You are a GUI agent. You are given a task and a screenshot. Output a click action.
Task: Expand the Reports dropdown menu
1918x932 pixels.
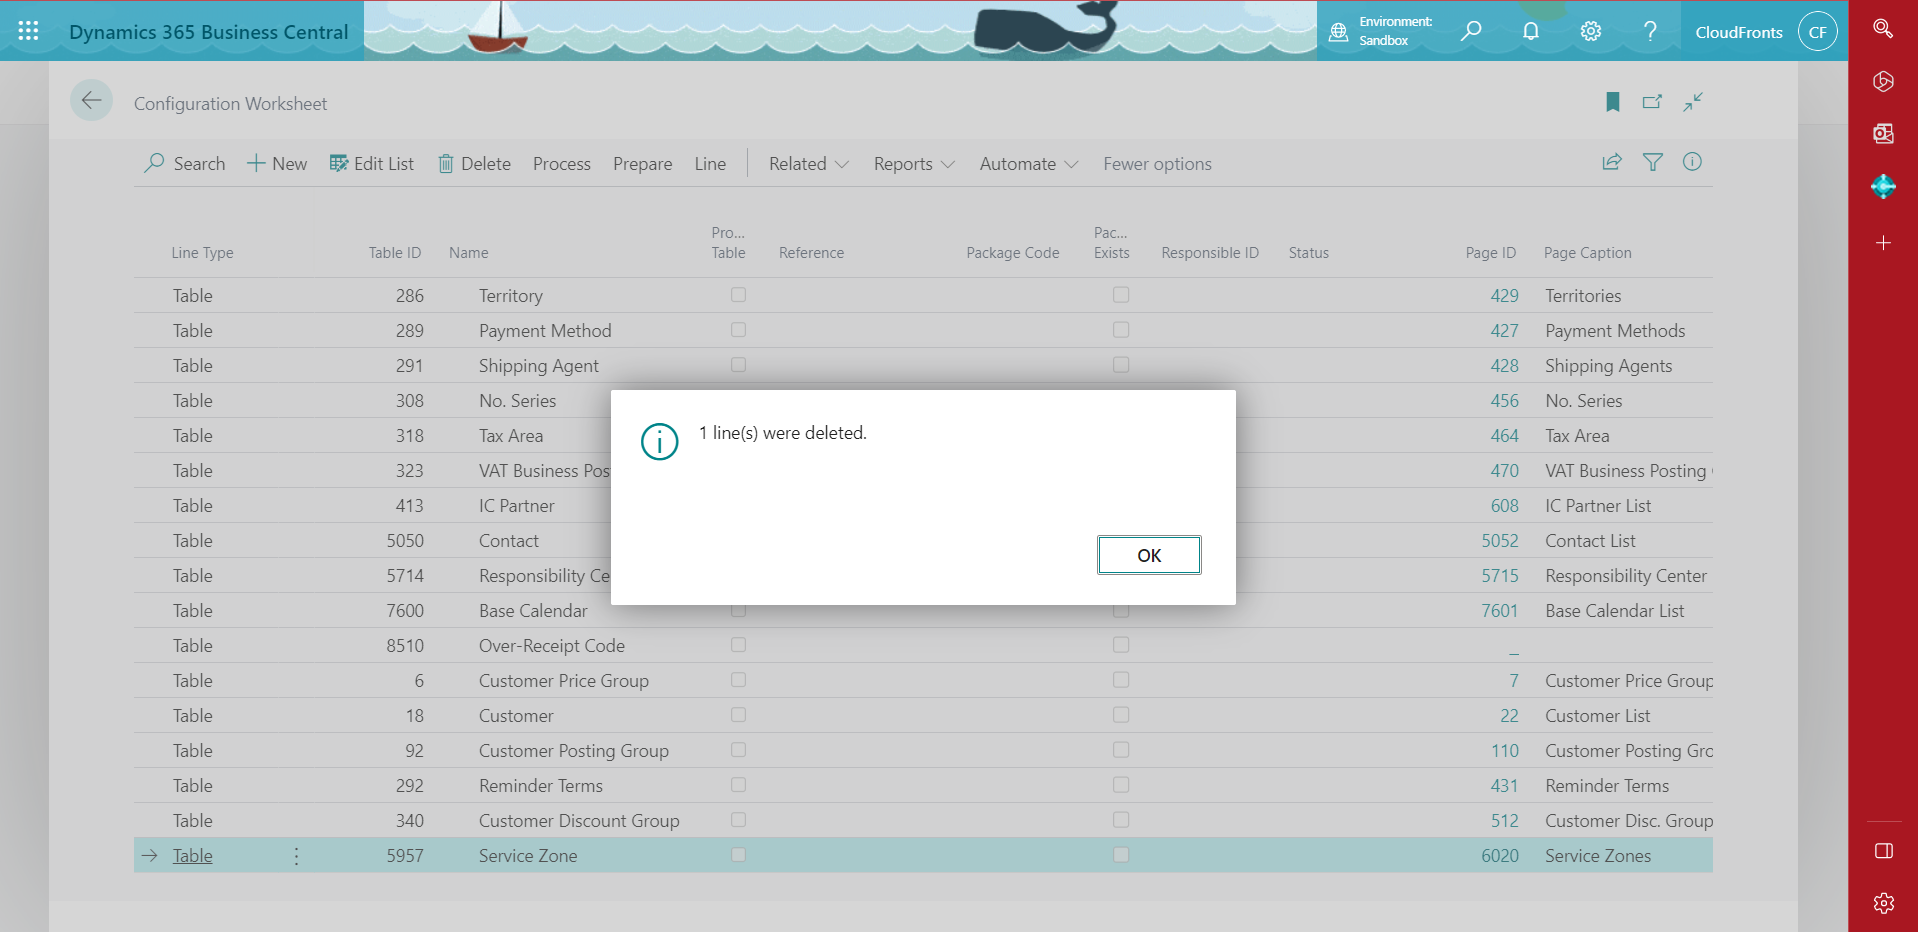coord(913,164)
